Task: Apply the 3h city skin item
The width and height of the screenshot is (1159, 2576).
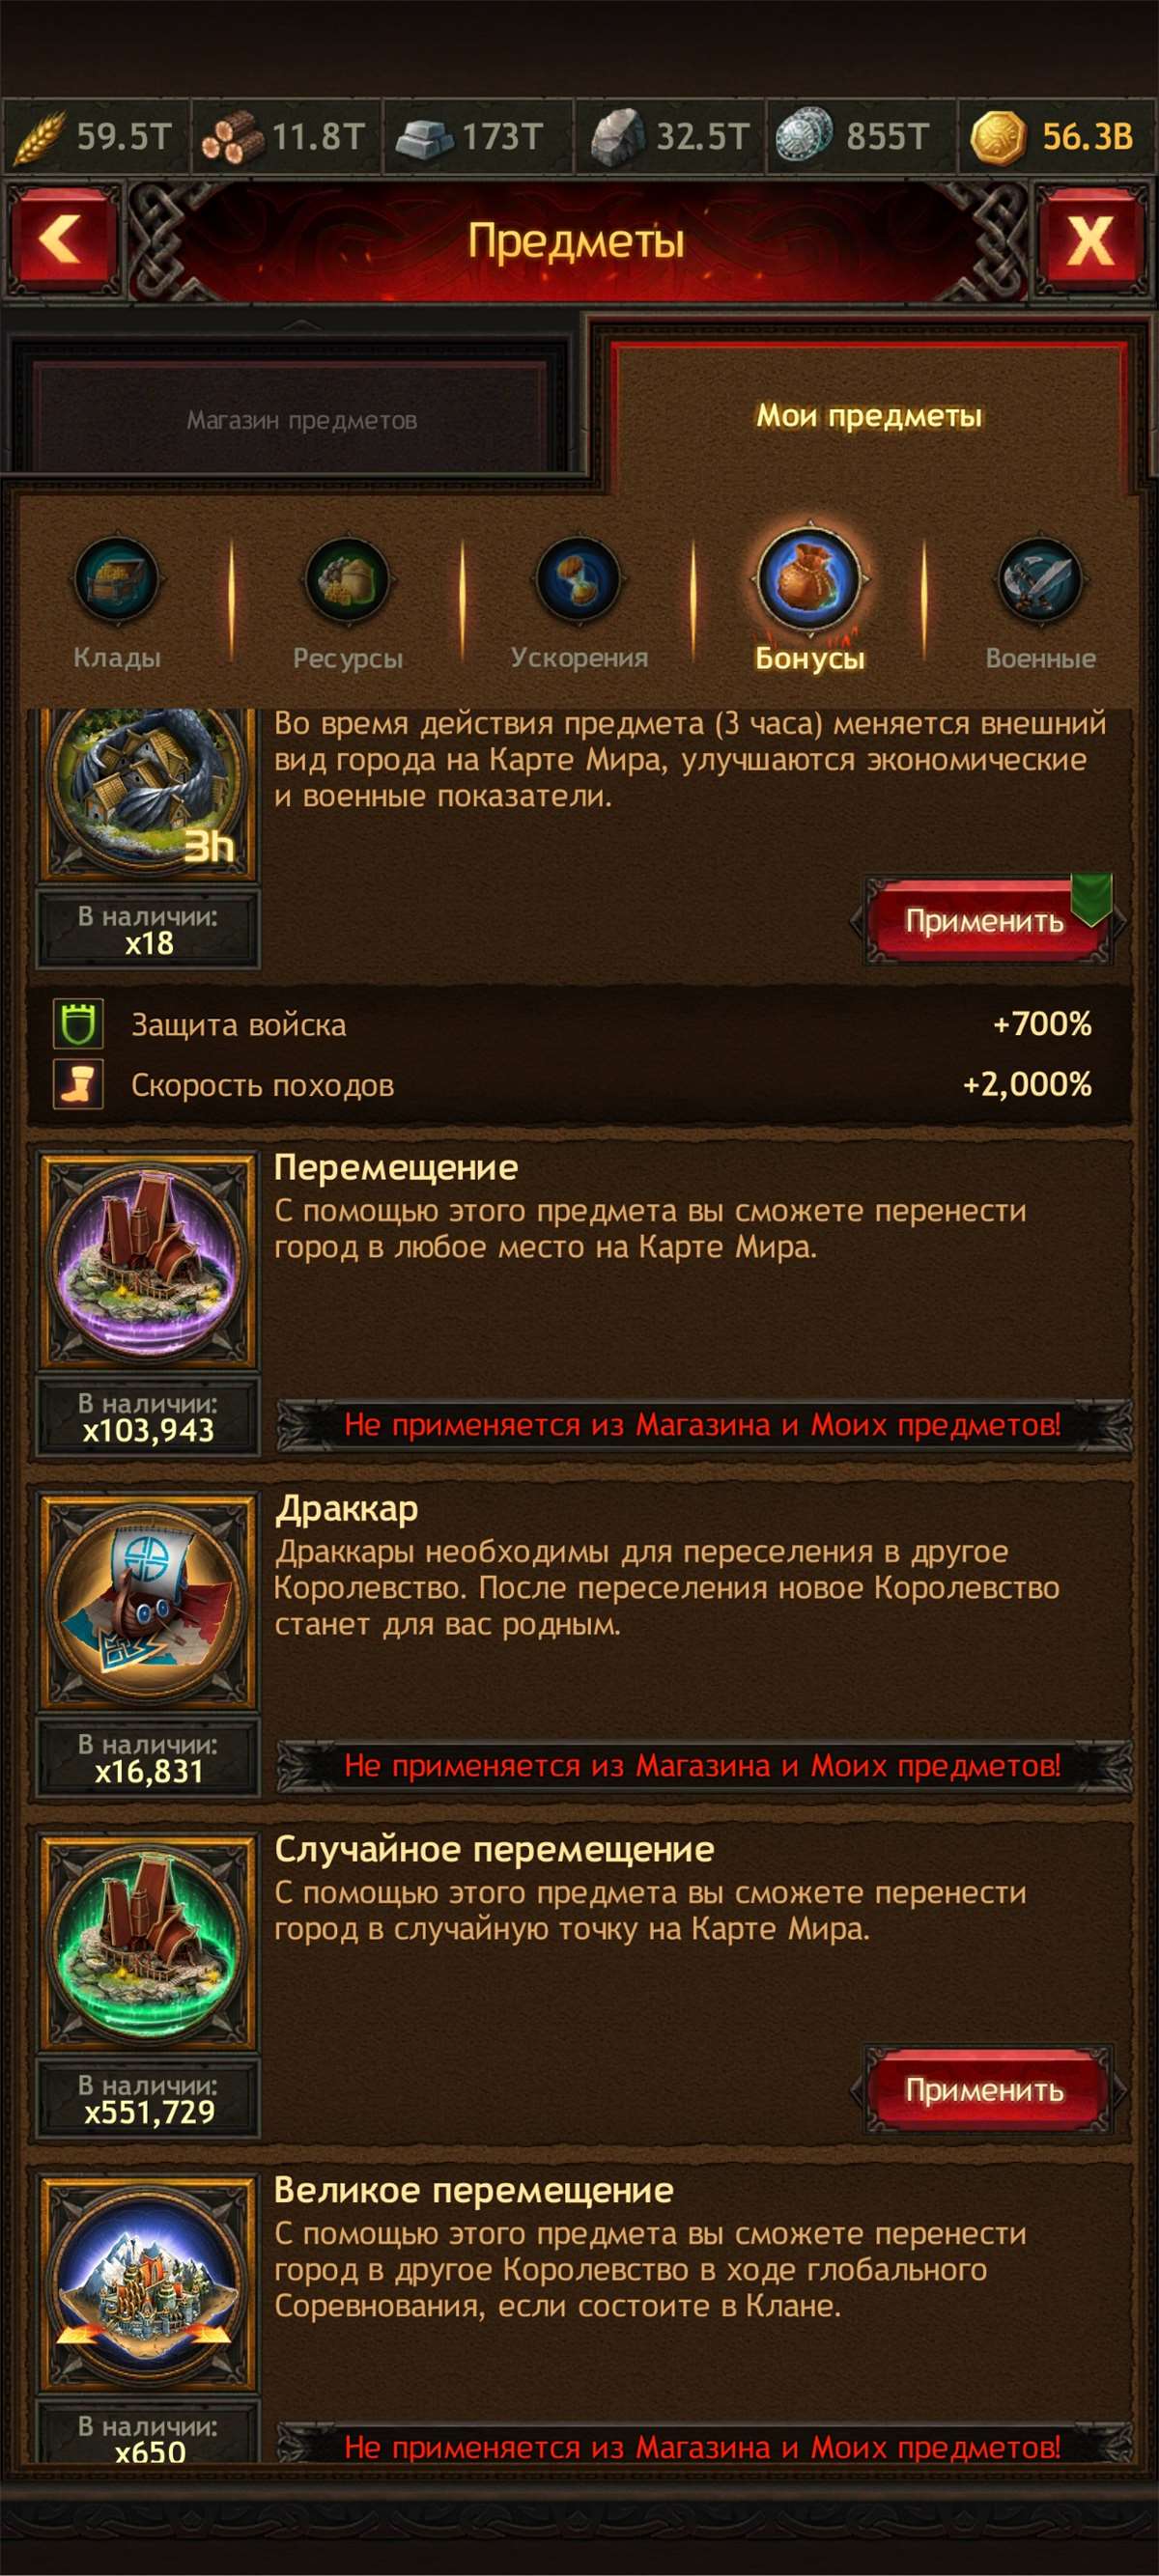Action: click(985, 921)
